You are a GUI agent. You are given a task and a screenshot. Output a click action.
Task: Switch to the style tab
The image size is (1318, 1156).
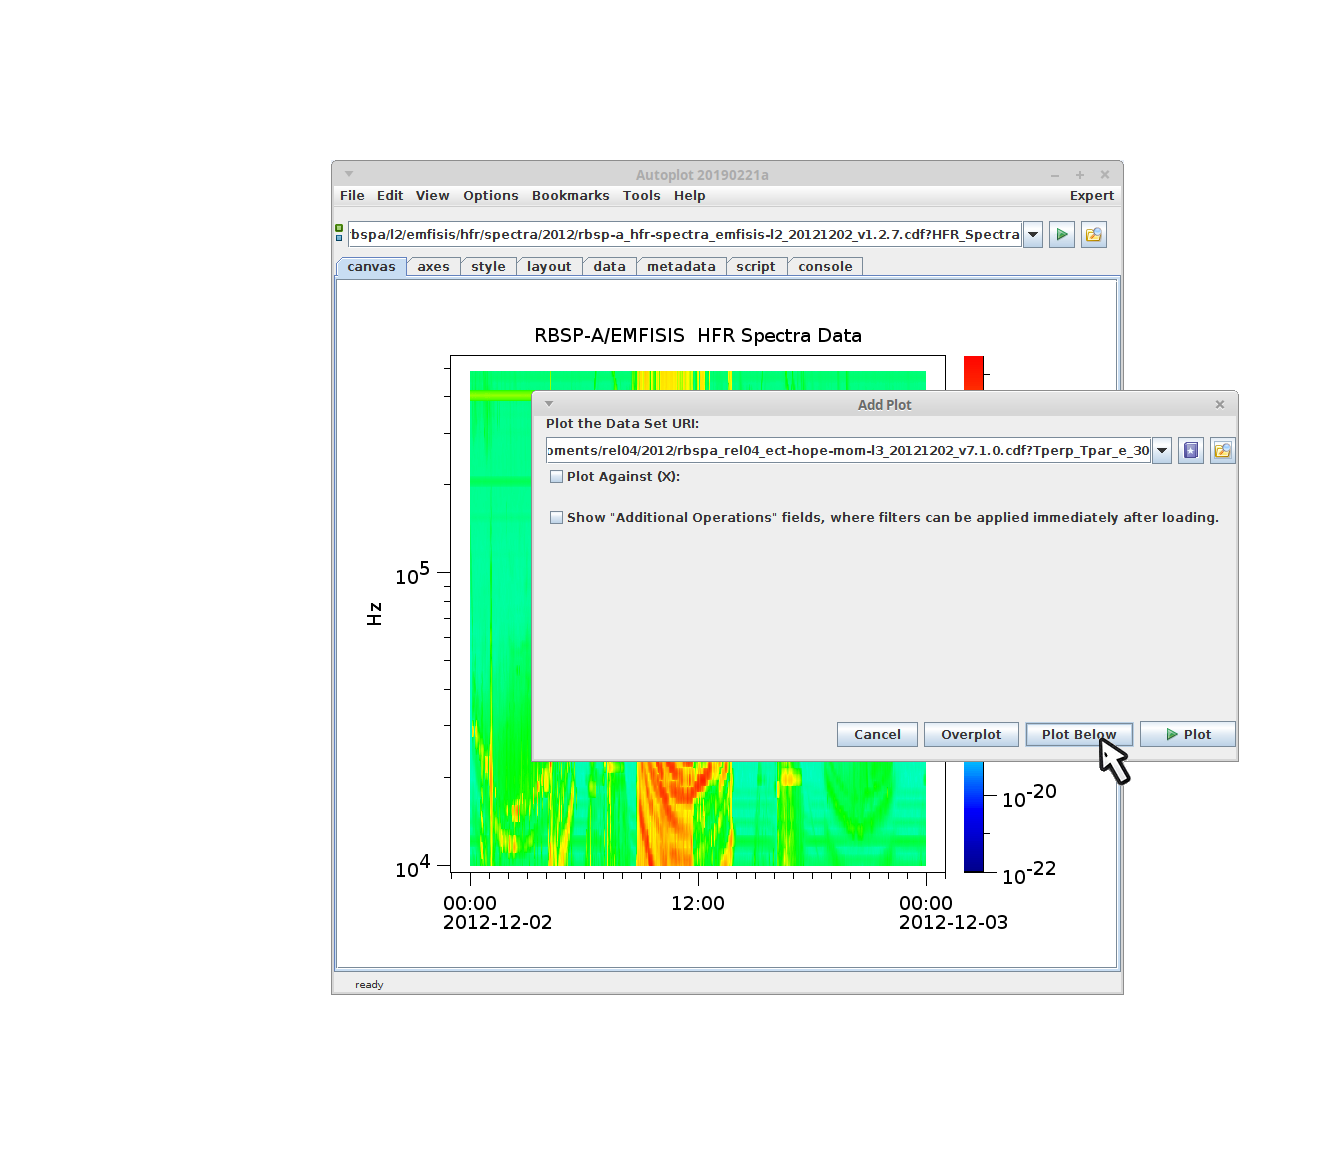click(x=488, y=267)
